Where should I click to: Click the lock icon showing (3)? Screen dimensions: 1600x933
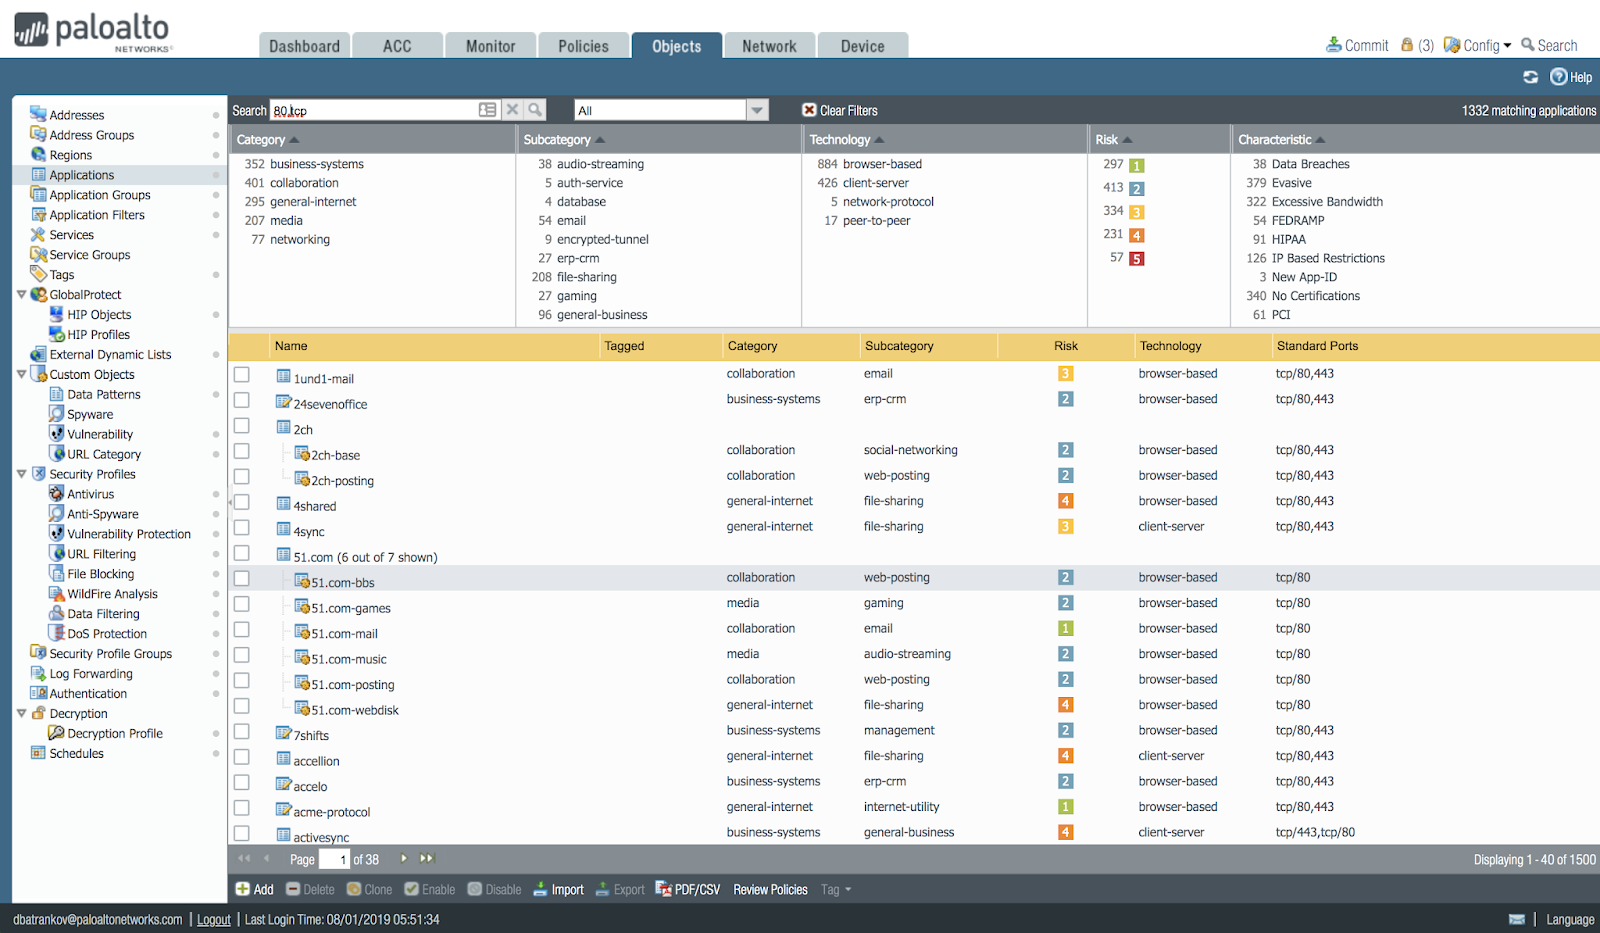coord(1407,45)
